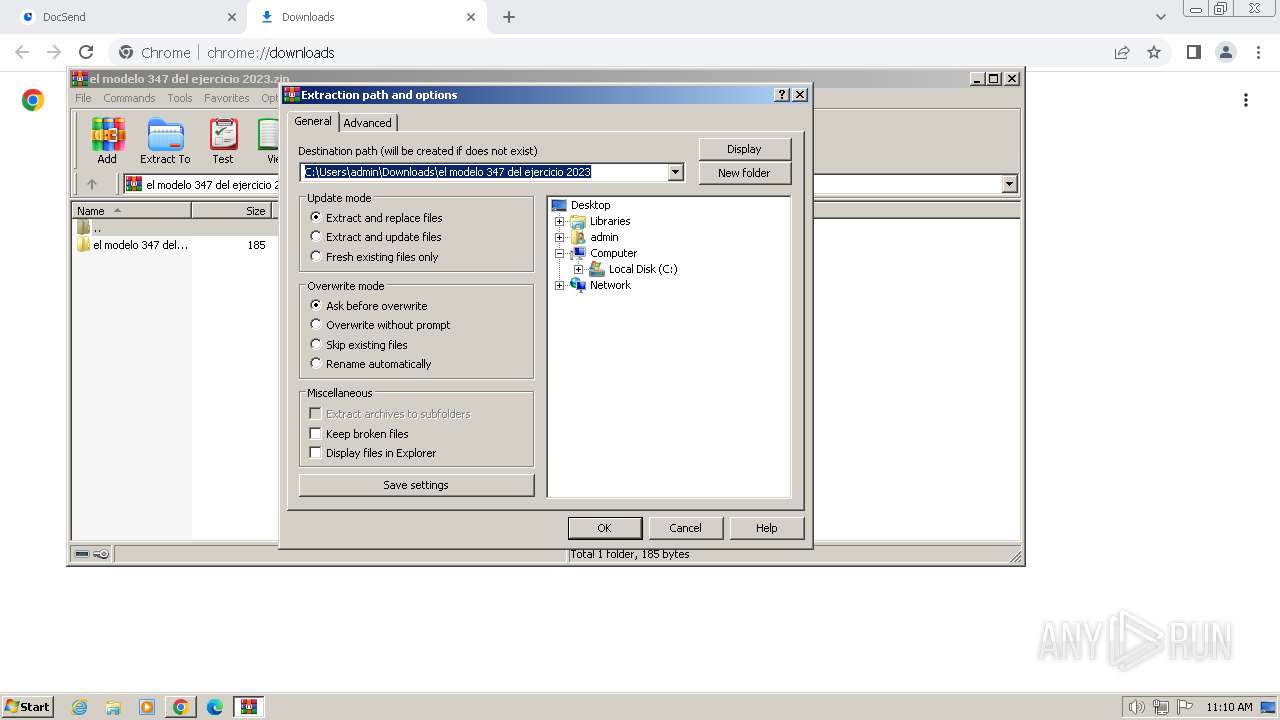The image size is (1280, 720).
Task: Open Internet Explorer from the taskbar
Action: click(80, 707)
